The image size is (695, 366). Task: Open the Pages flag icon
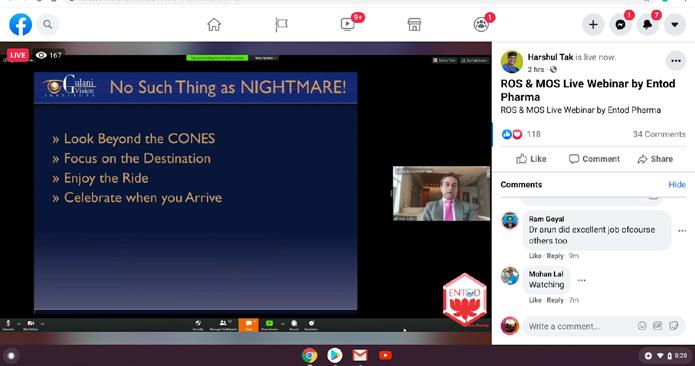click(281, 24)
